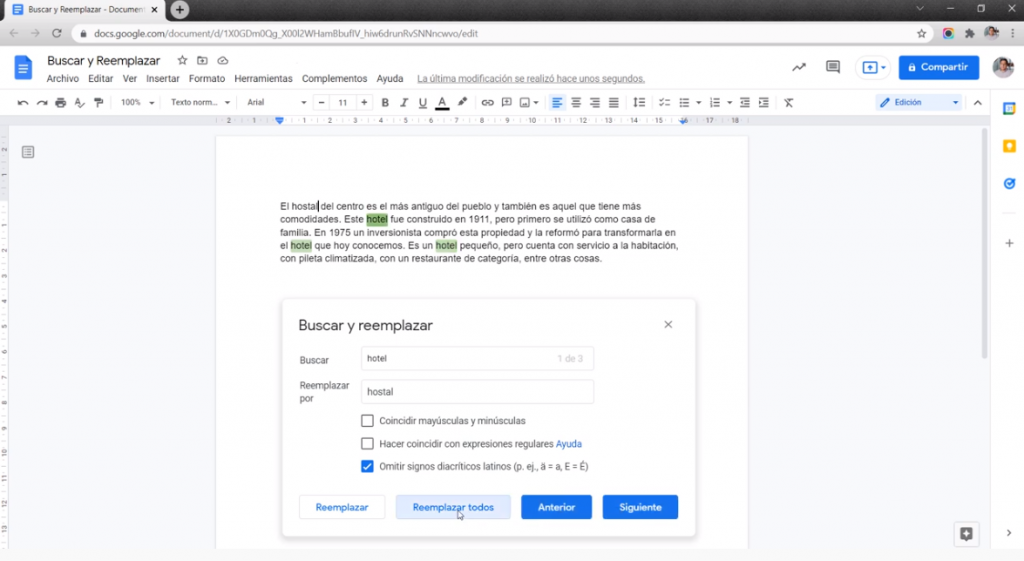Screen dimensions: 1024x561
Task: Click the Siguiente button
Action: click(640, 507)
